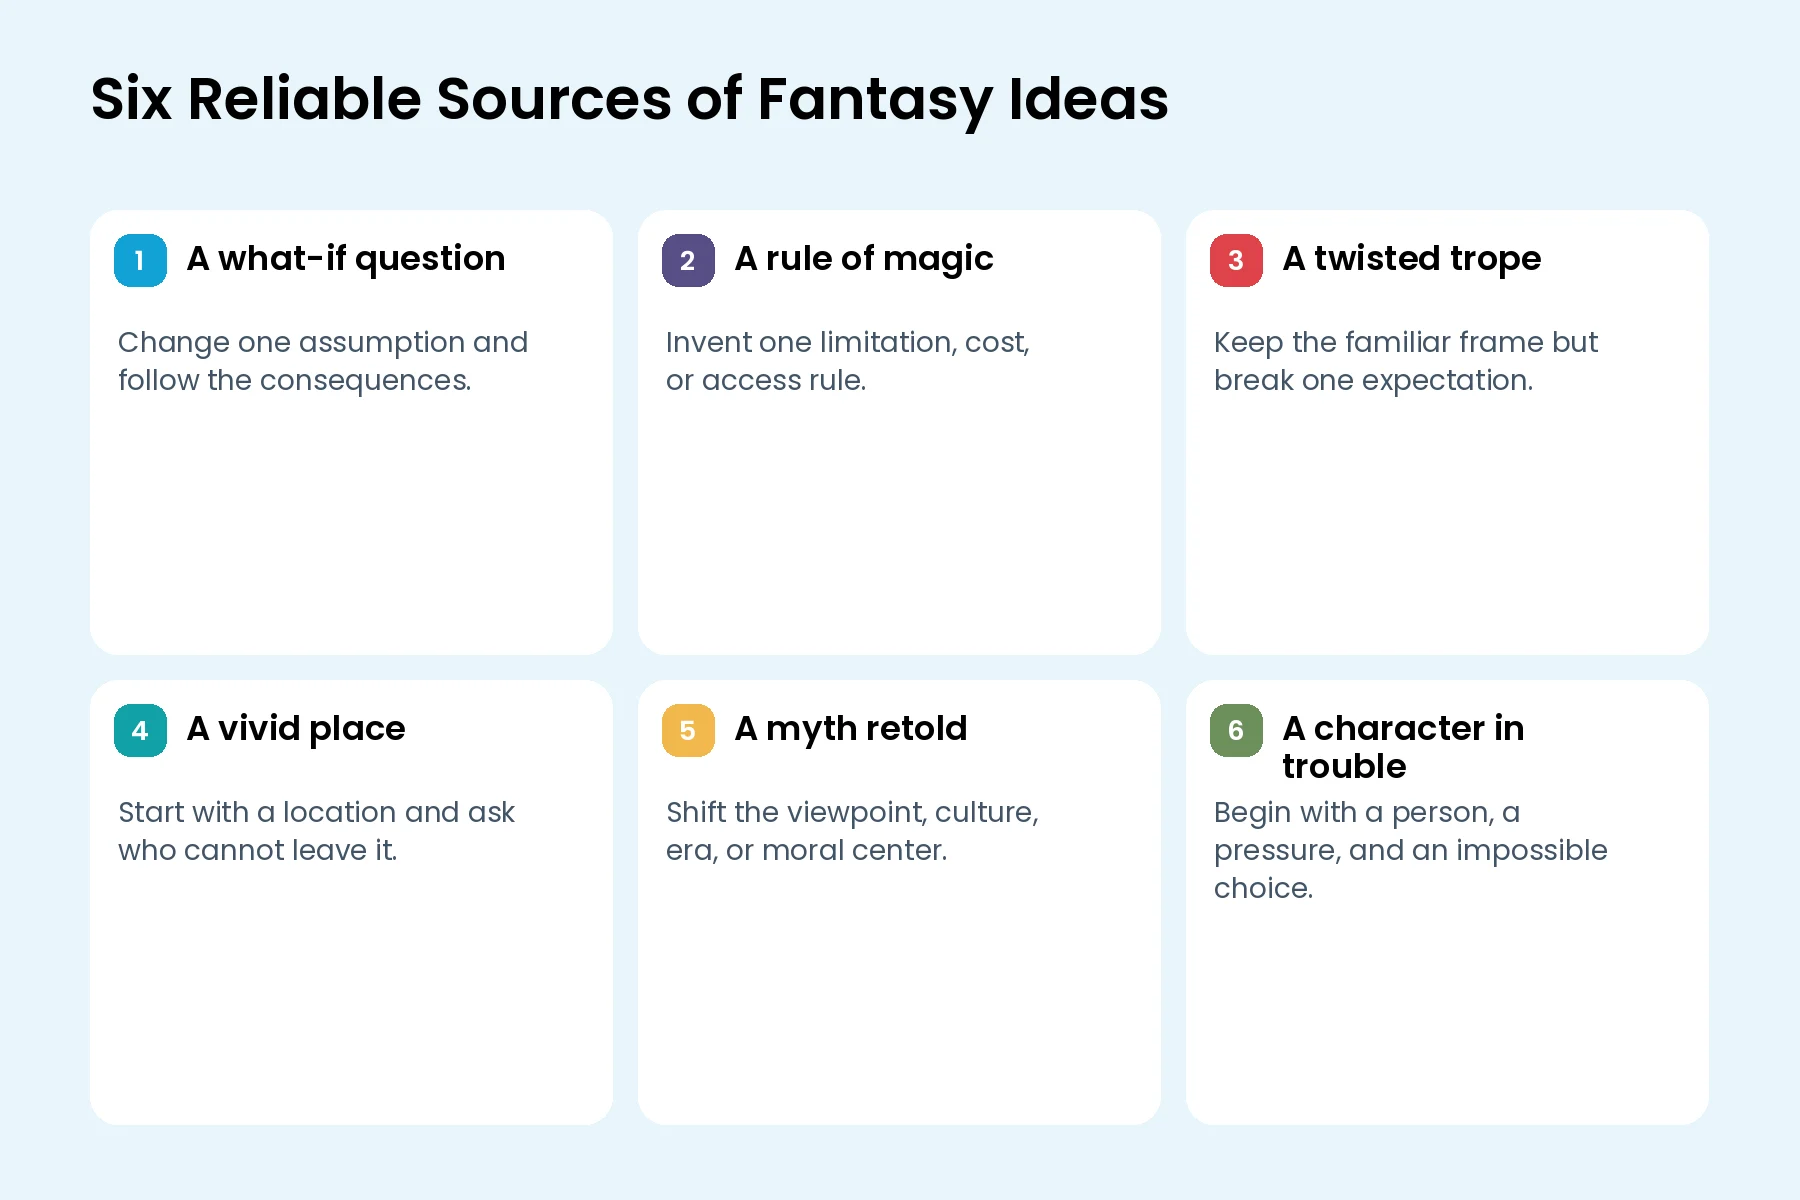The height and width of the screenshot is (1200, 1800).
Task: Click text 'Shift the viewpoint, culture, era'
Action: (x=852, y=831)
